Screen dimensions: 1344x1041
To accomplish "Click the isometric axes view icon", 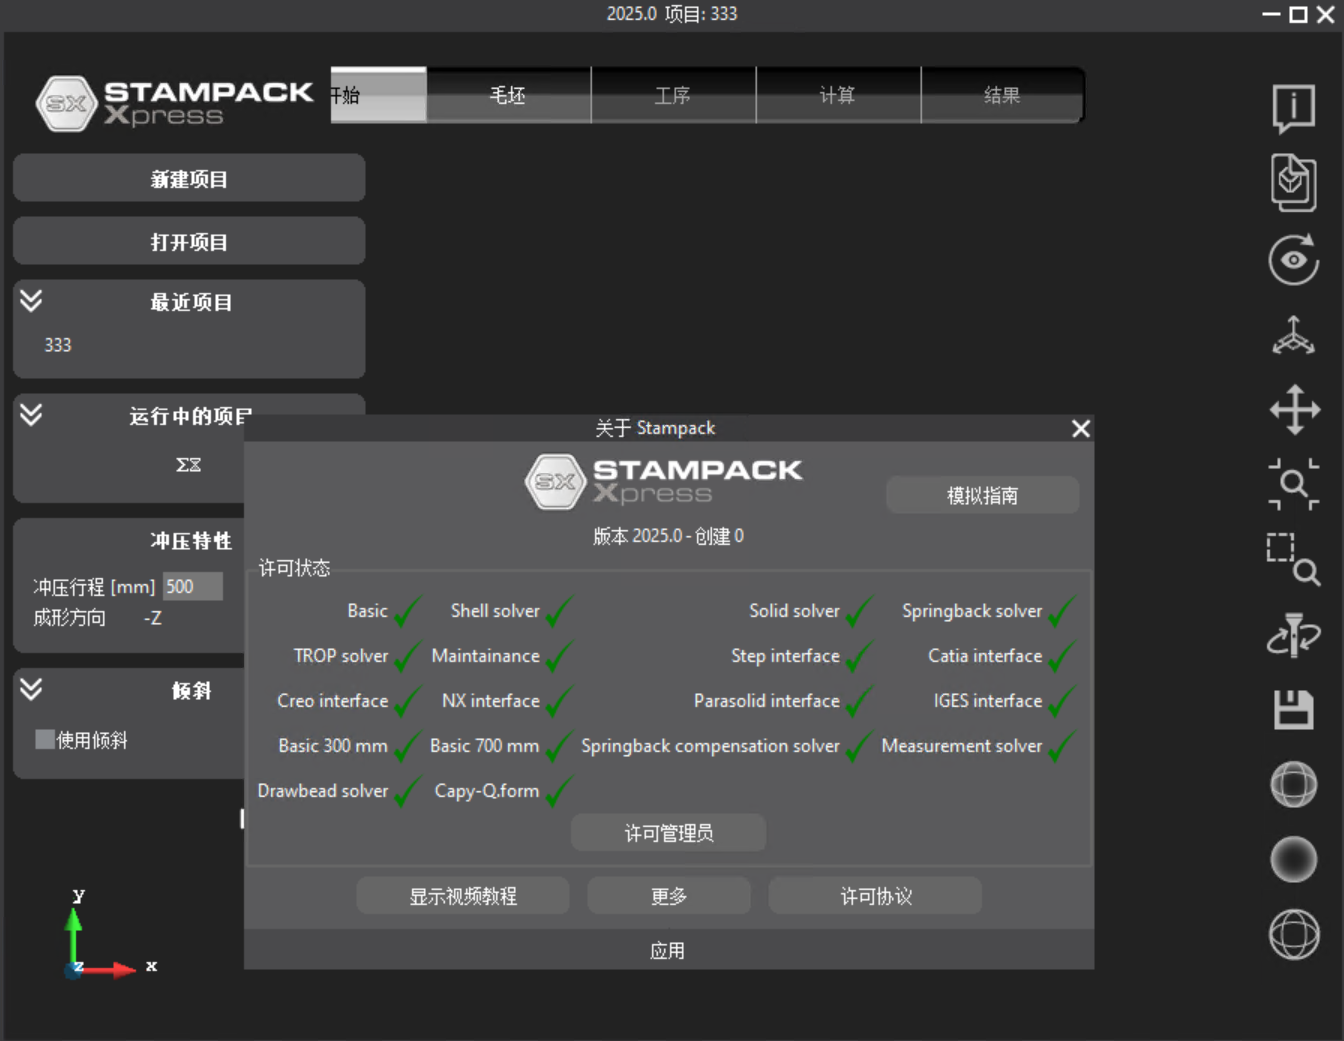I will coord(1293,335).
